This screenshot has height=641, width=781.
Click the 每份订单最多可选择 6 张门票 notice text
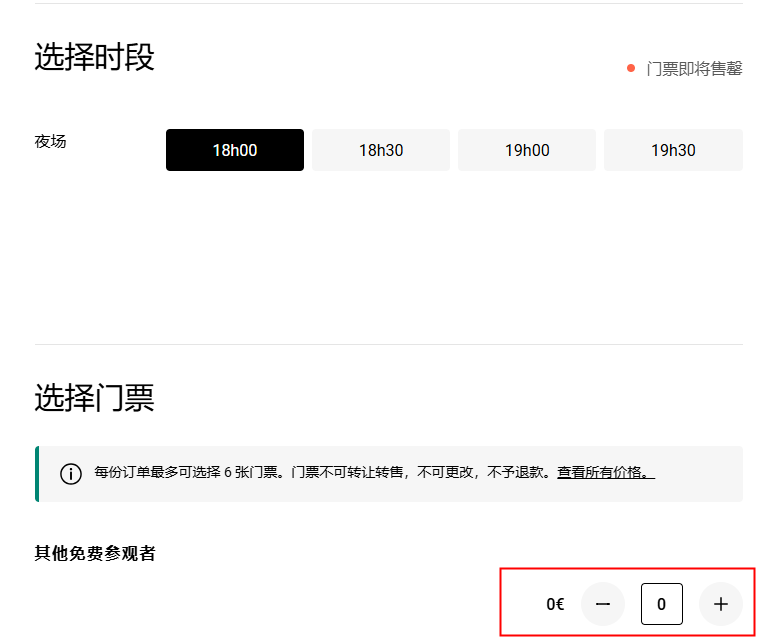190,473
